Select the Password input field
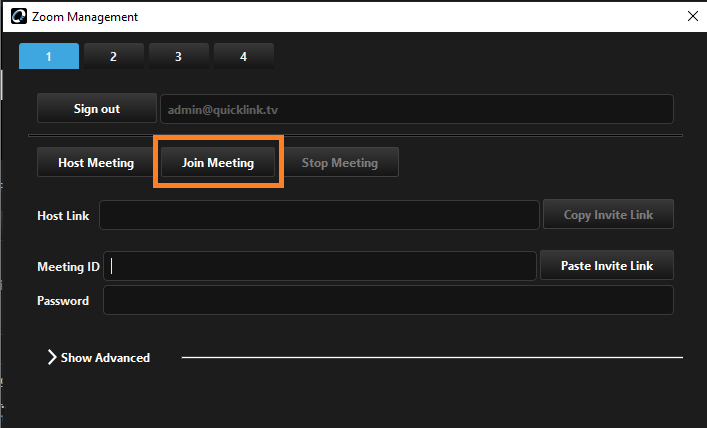This screenshot has width=707, height=428. click(388, 300)
